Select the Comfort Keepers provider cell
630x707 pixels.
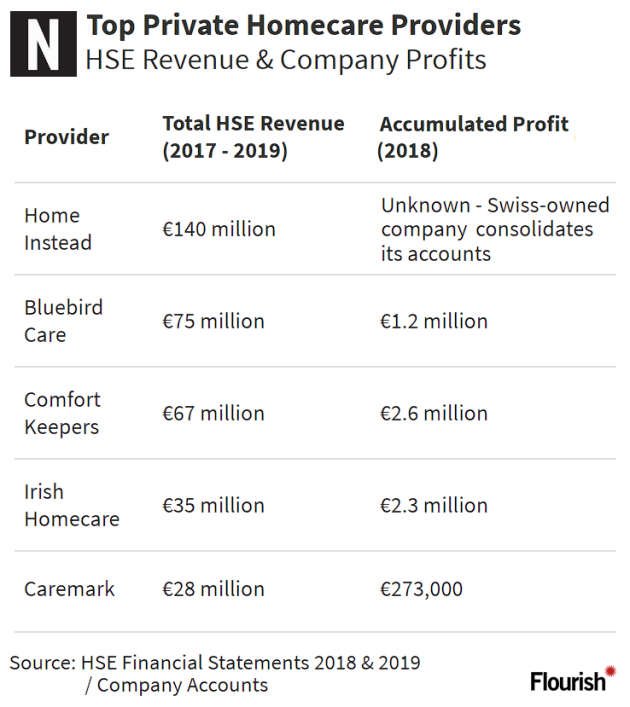(x=62, y=413)
